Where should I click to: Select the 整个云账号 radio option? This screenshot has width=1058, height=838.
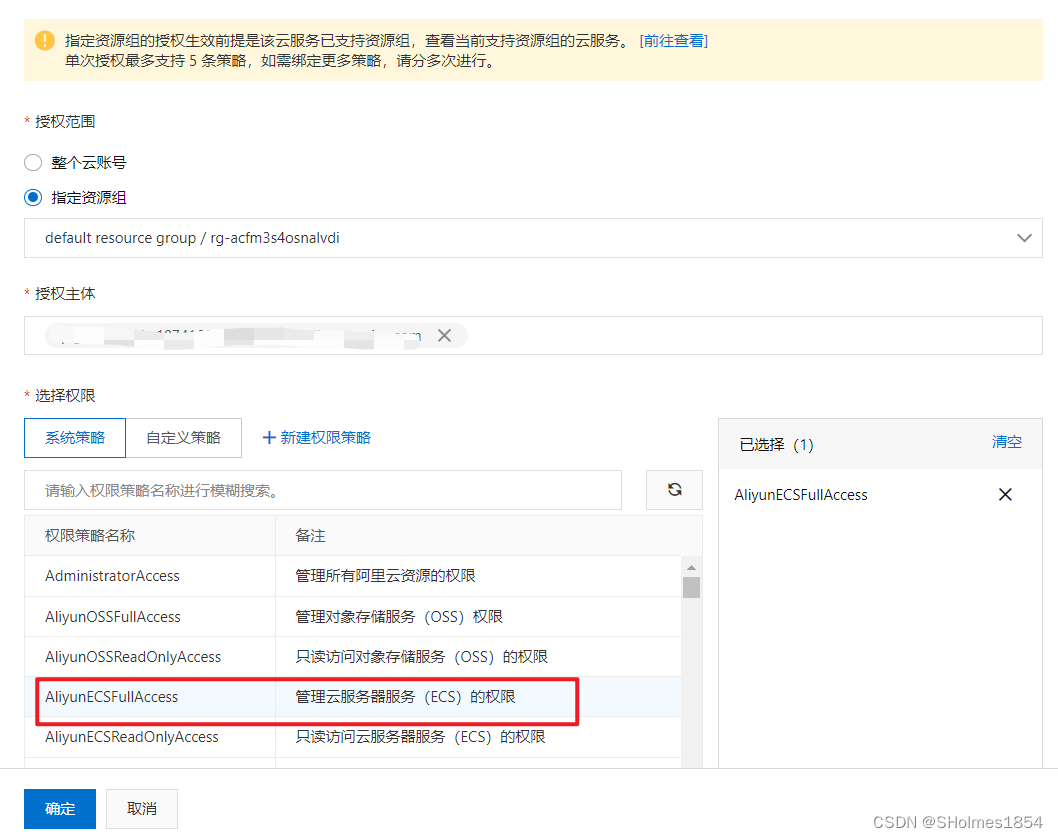(33, 163)
